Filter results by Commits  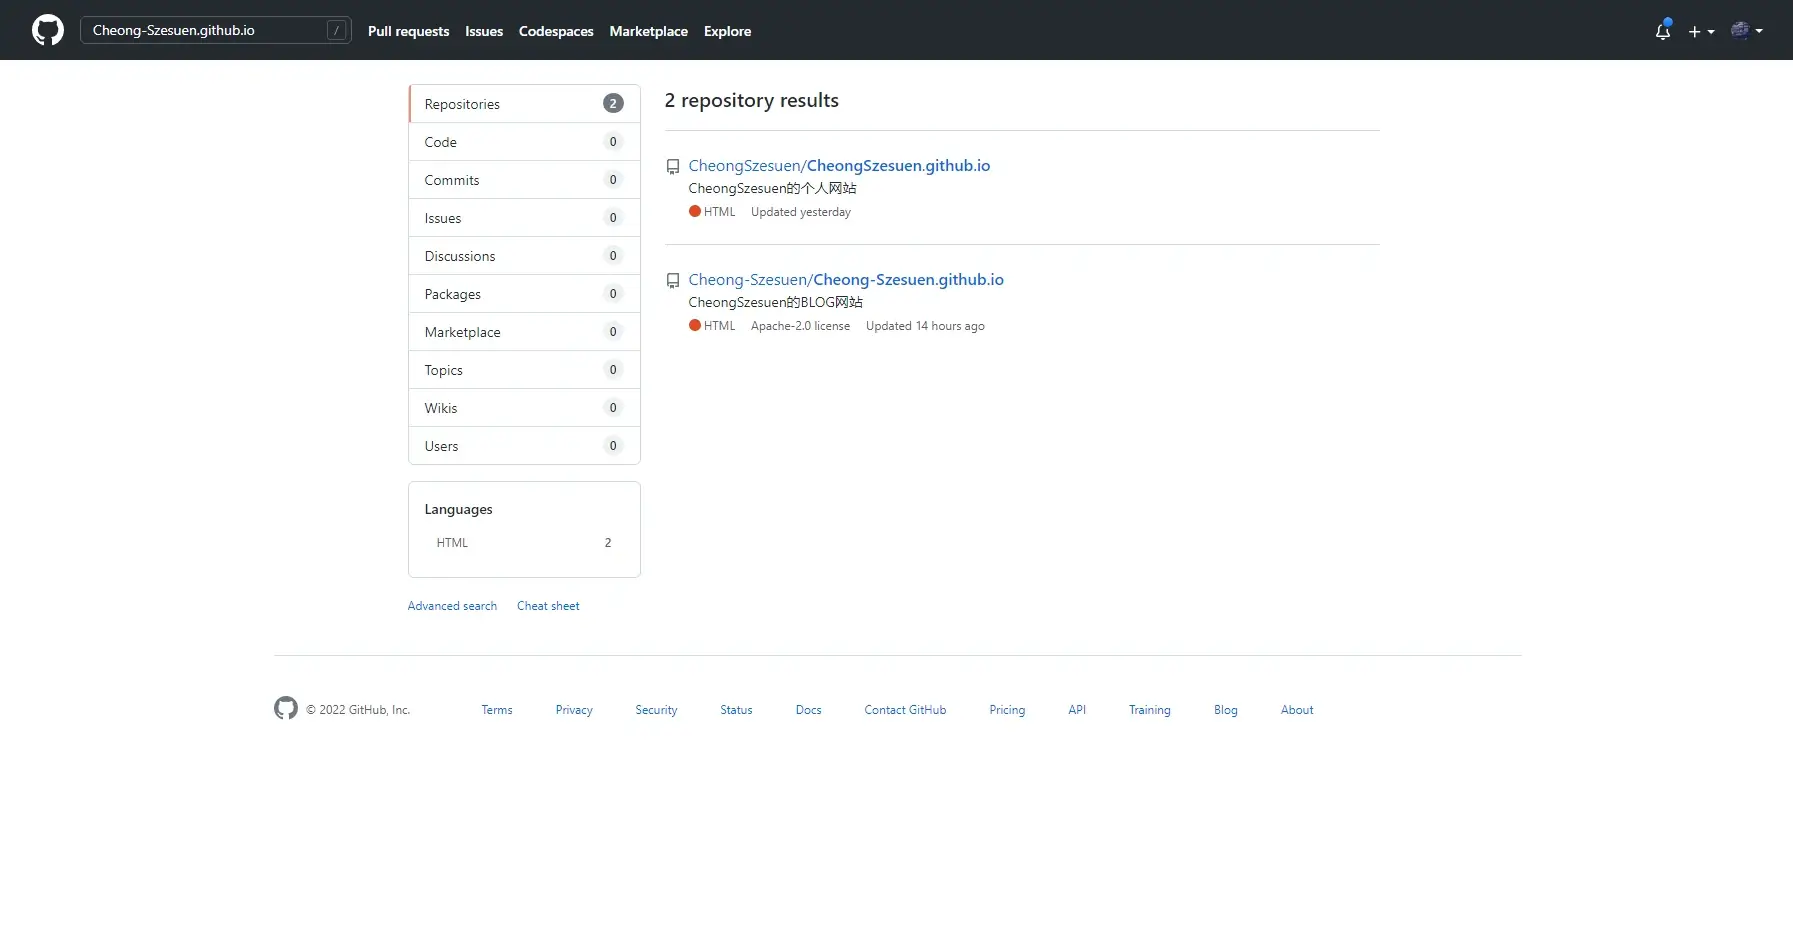pyautogui.click(x=453, y=180)
